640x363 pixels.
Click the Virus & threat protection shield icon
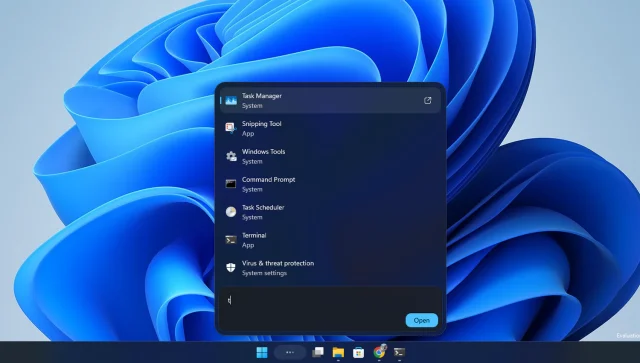coord(231,267)
